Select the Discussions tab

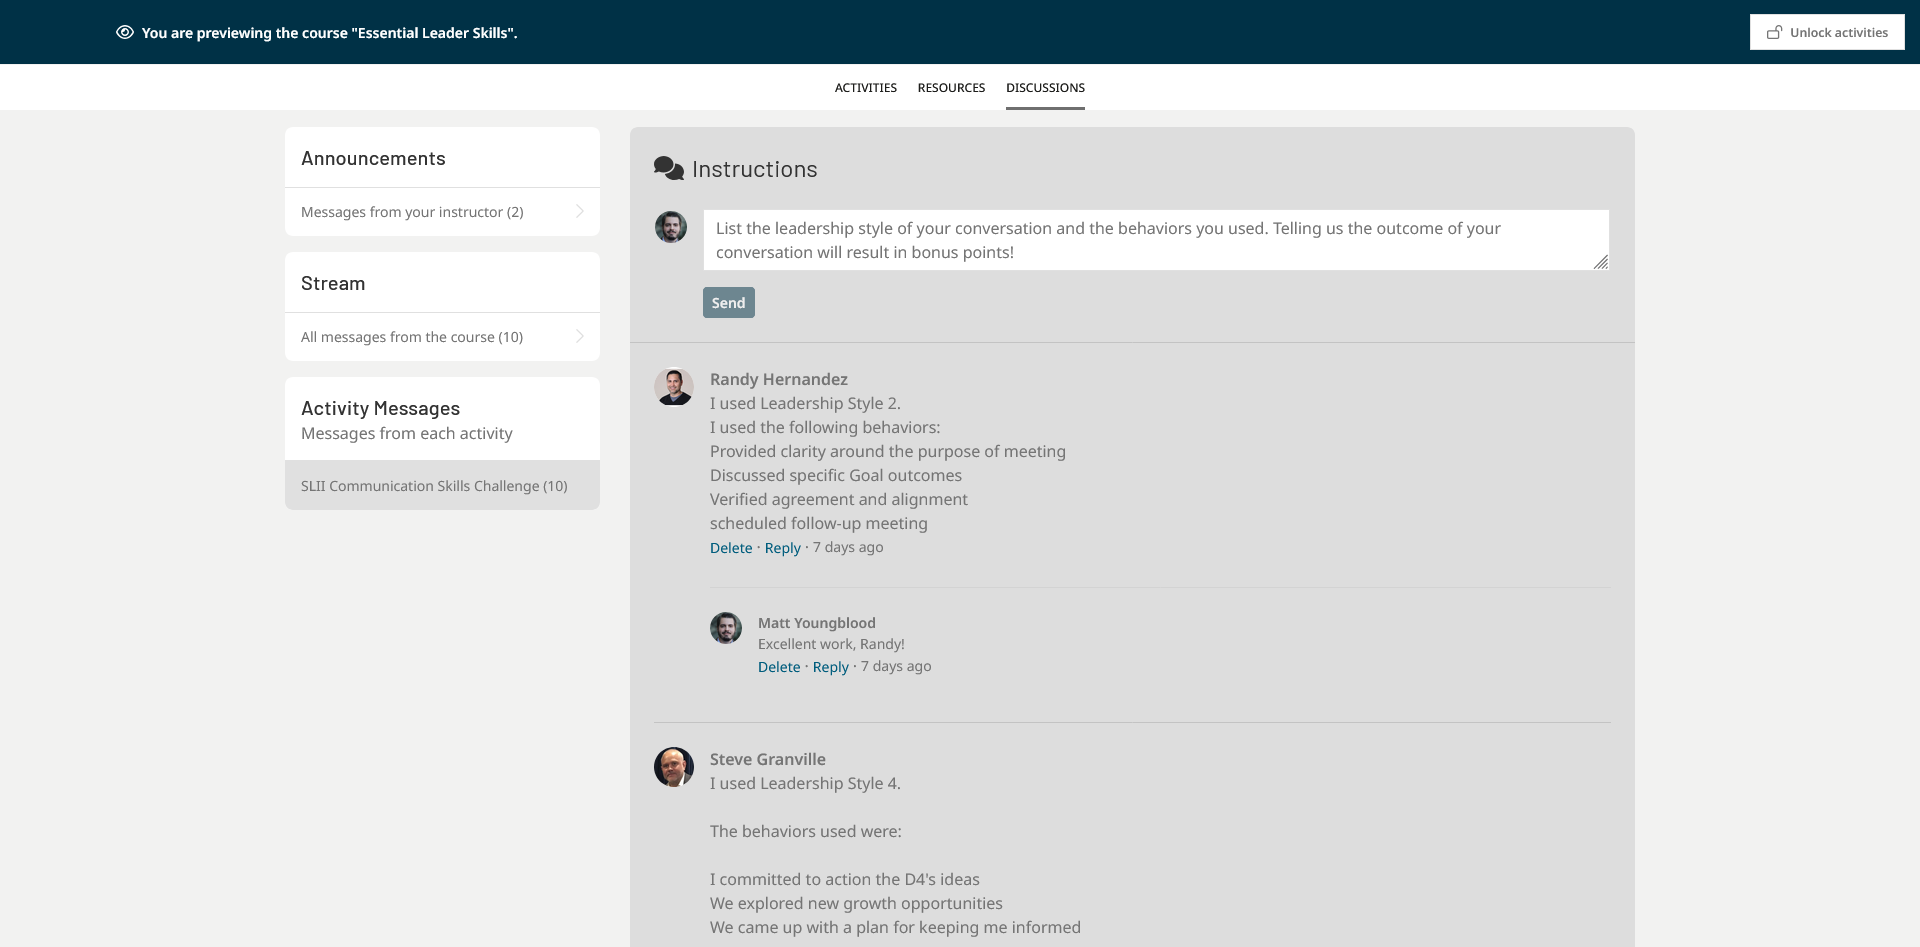1045,88
